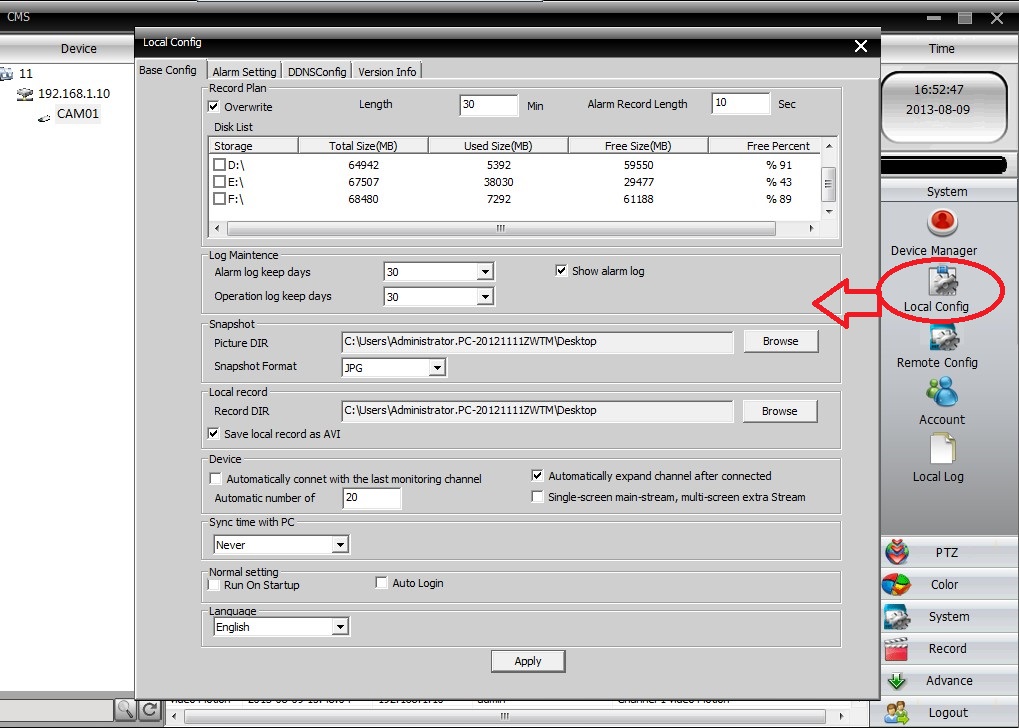Image resolution: width=1019 pixels, height=728 pixels.
Task: Disable Save local record as AVI
Action: pos(213,434)
